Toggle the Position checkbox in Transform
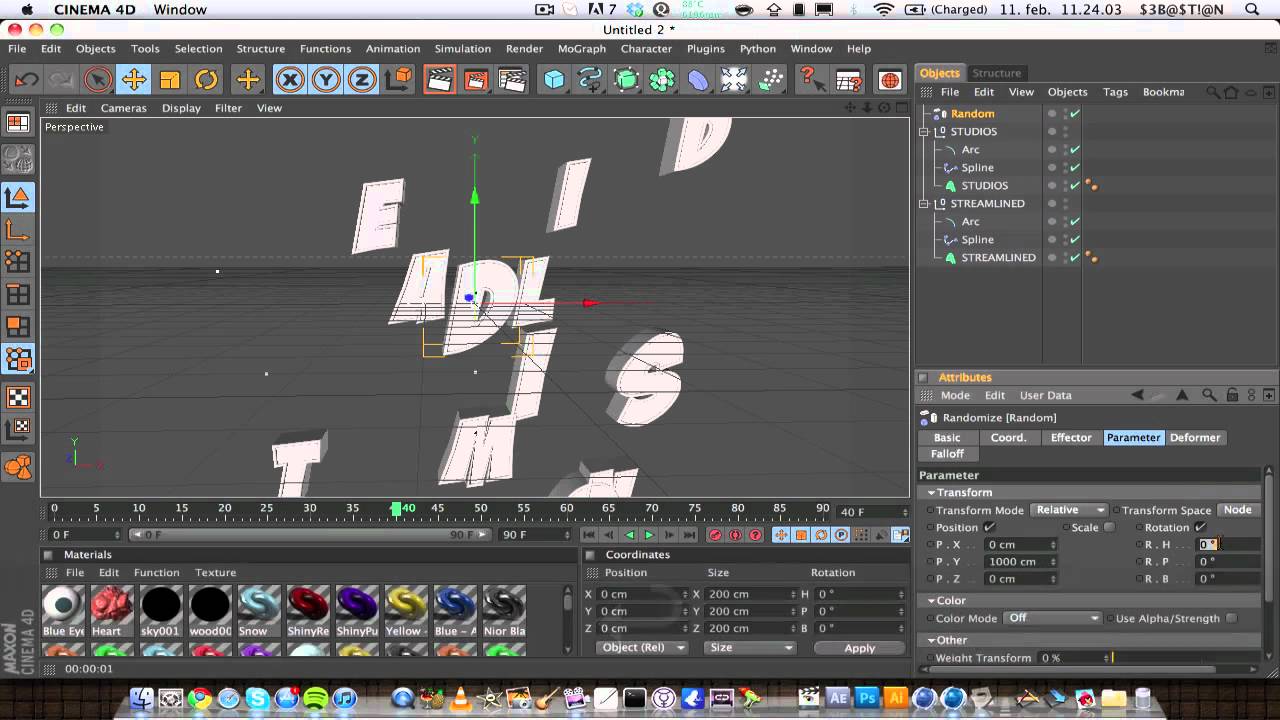The image size is (1280, 720). tap(990, 527)
